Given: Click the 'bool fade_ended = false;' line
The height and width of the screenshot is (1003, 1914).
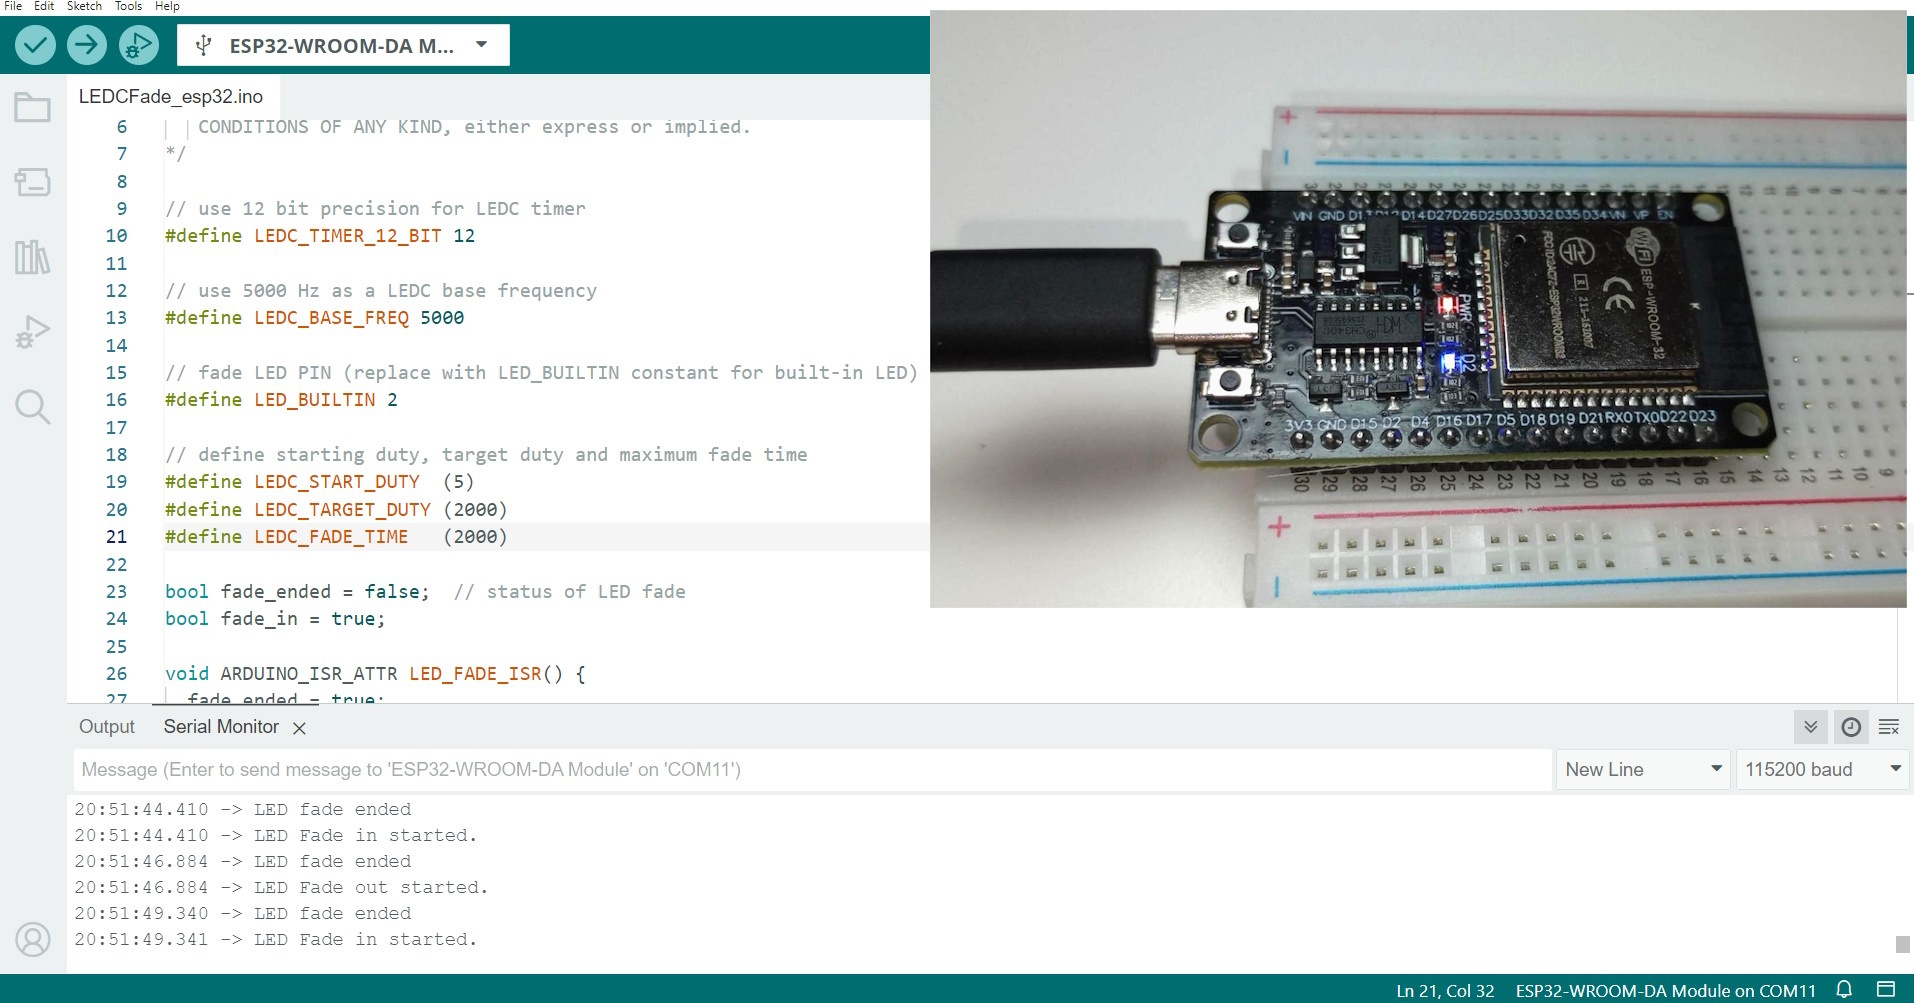Looking at the screenshot, I should coord(297,592).
